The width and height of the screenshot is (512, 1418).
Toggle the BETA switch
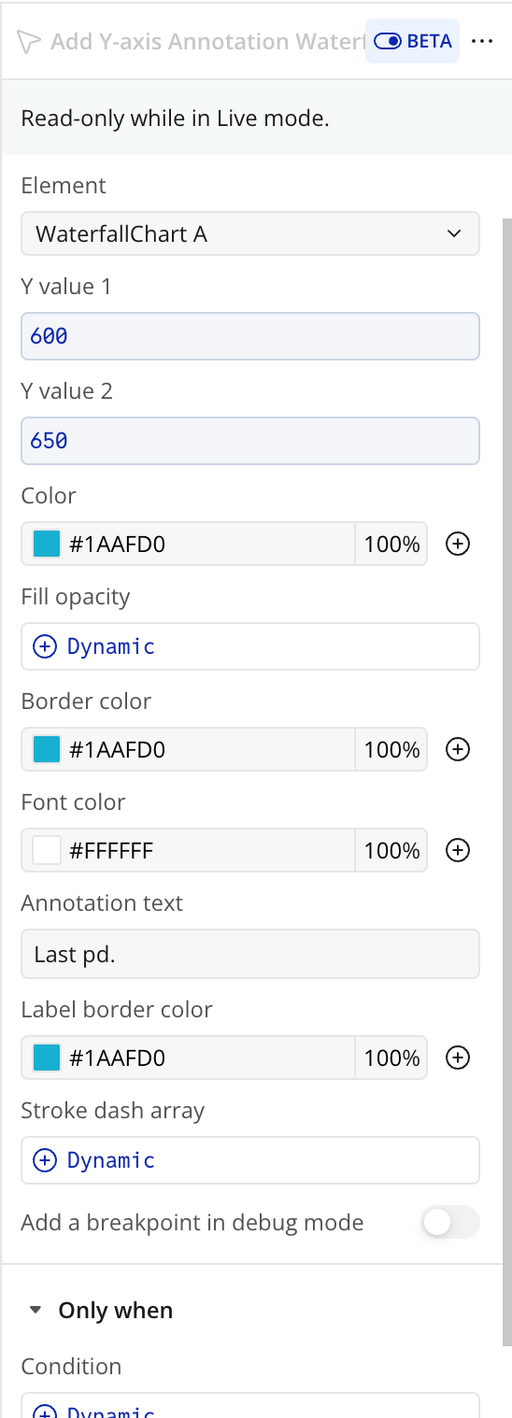coord(388,42)
